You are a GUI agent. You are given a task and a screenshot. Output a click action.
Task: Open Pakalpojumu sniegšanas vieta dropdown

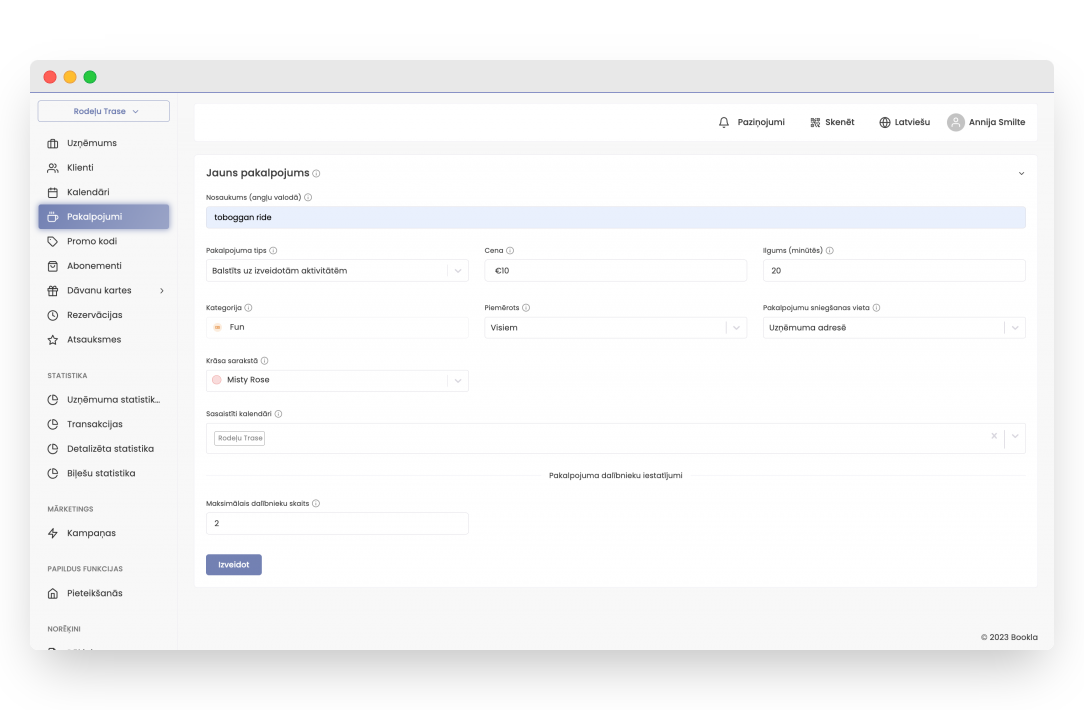tap(1015, 328)
